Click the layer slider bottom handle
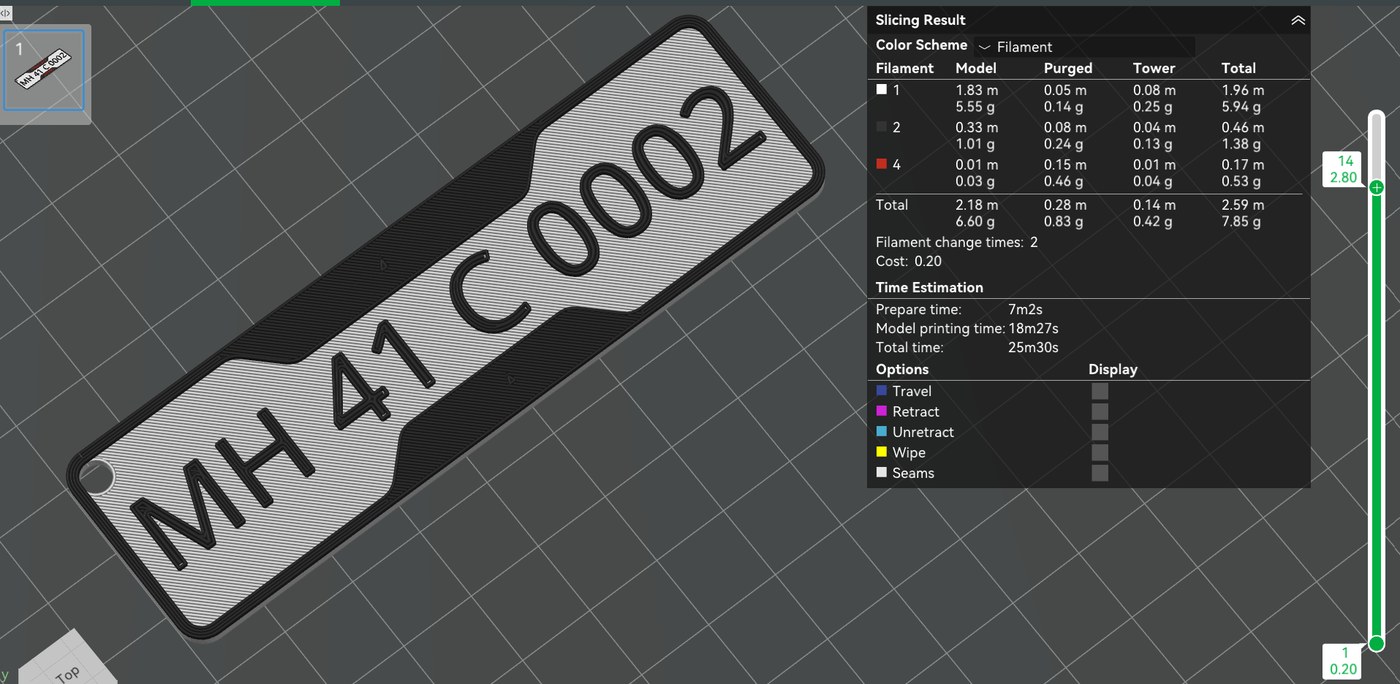 point(1377,643)
